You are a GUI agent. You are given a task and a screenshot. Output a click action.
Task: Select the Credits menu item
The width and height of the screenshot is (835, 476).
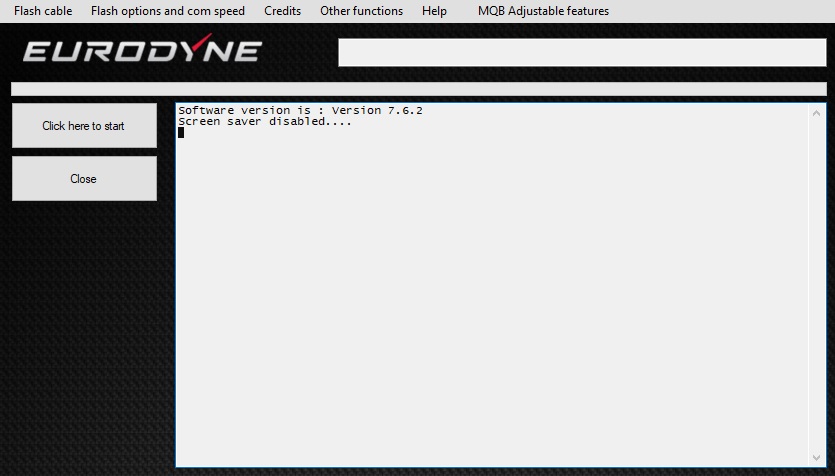pyautogui.click(x=282, y=11)
